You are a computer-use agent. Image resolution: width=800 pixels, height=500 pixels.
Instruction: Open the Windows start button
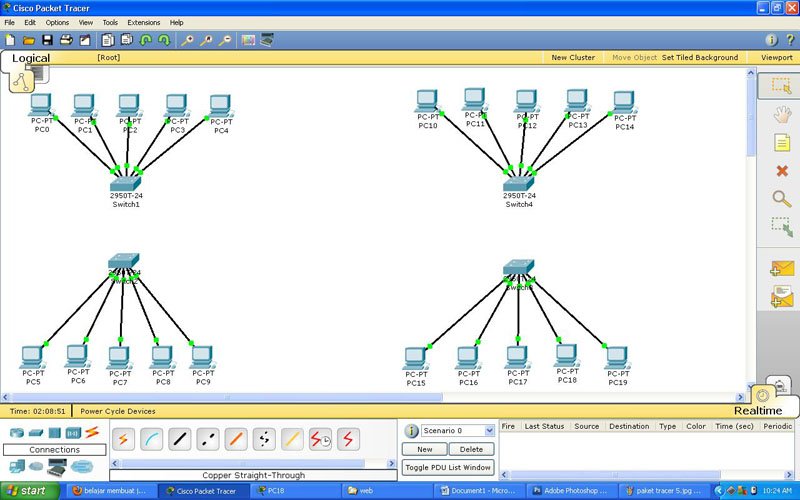coord(29,491)
